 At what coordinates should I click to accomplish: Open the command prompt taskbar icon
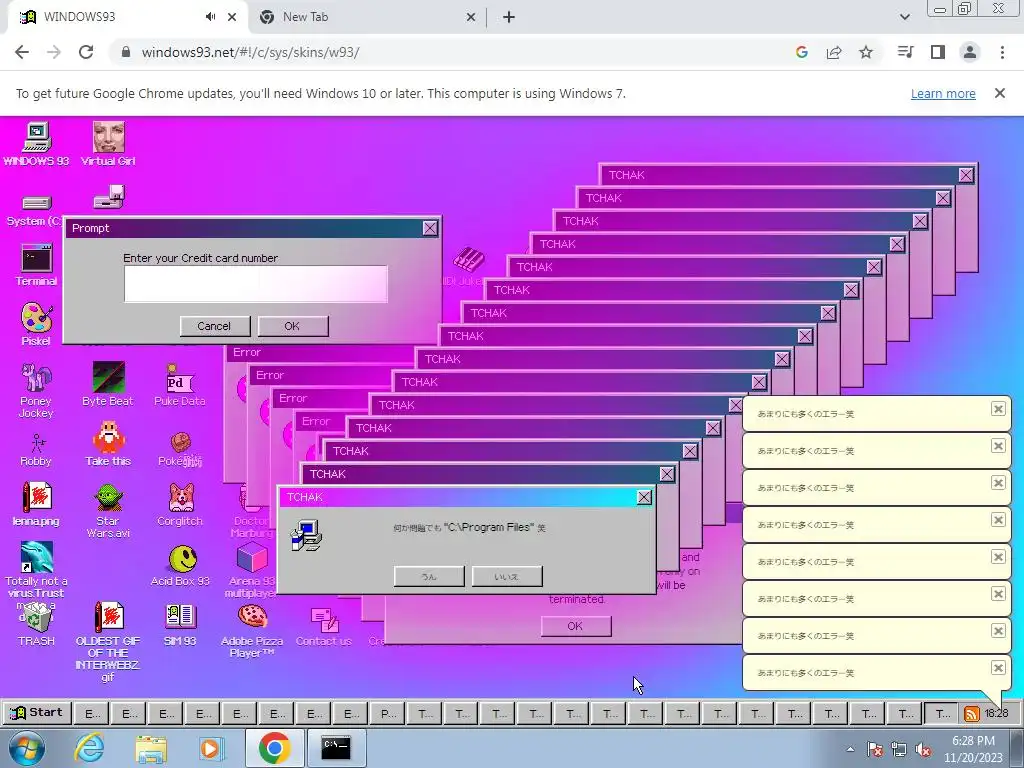[336, 748]
